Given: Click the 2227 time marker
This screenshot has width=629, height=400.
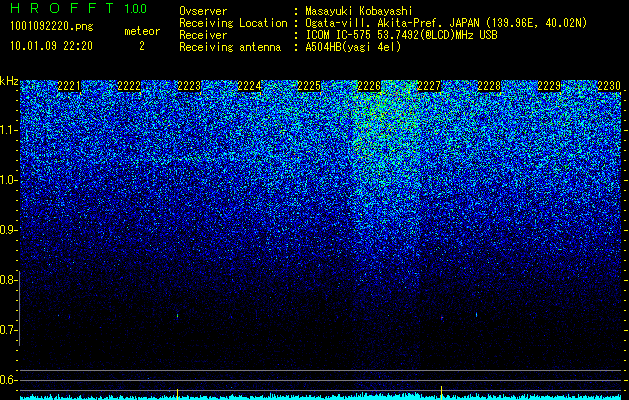Looking at the screenshot, I should click(x=429, y=86).
